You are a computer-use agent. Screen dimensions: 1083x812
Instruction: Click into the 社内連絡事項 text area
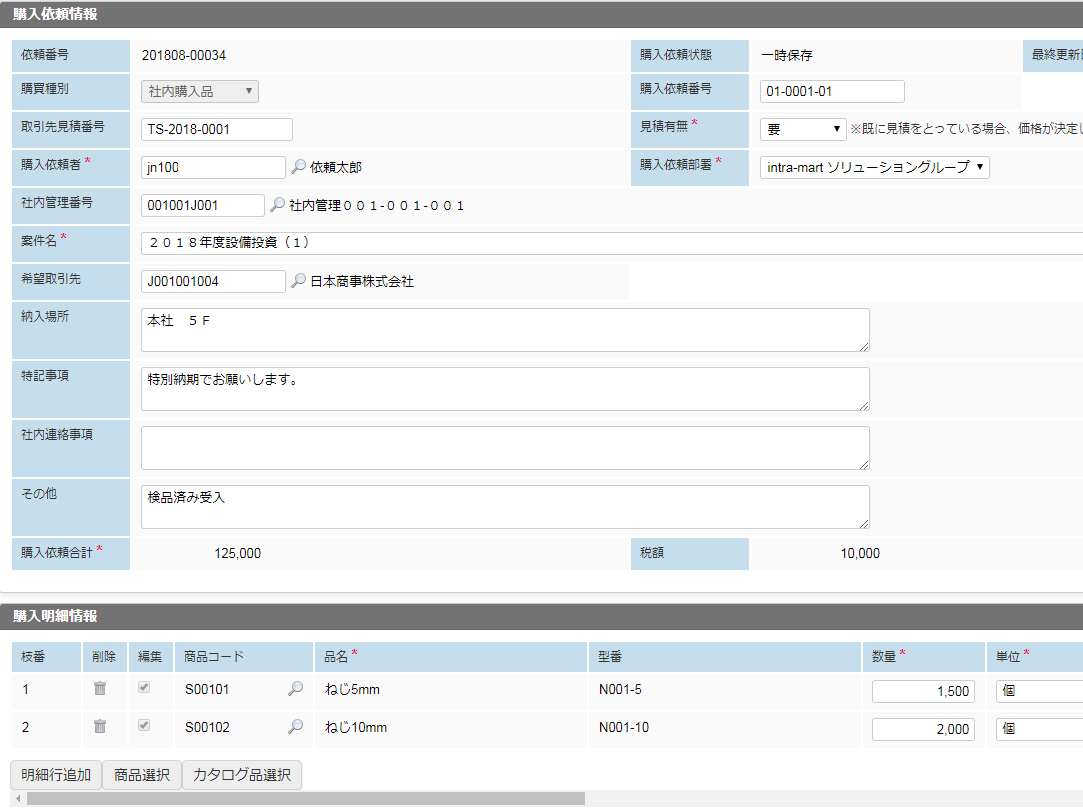(505, 448)
